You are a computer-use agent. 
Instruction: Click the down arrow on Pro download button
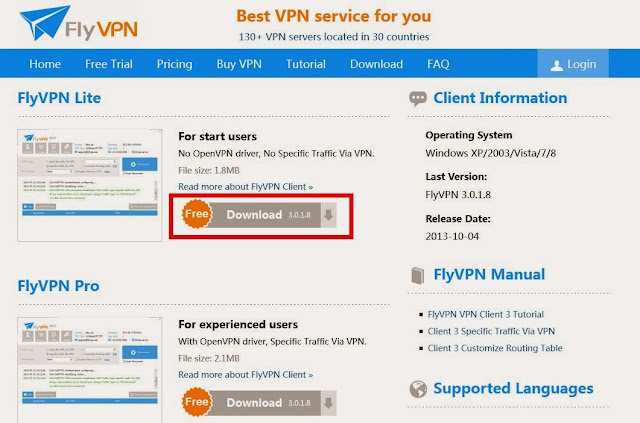[329, 403]
